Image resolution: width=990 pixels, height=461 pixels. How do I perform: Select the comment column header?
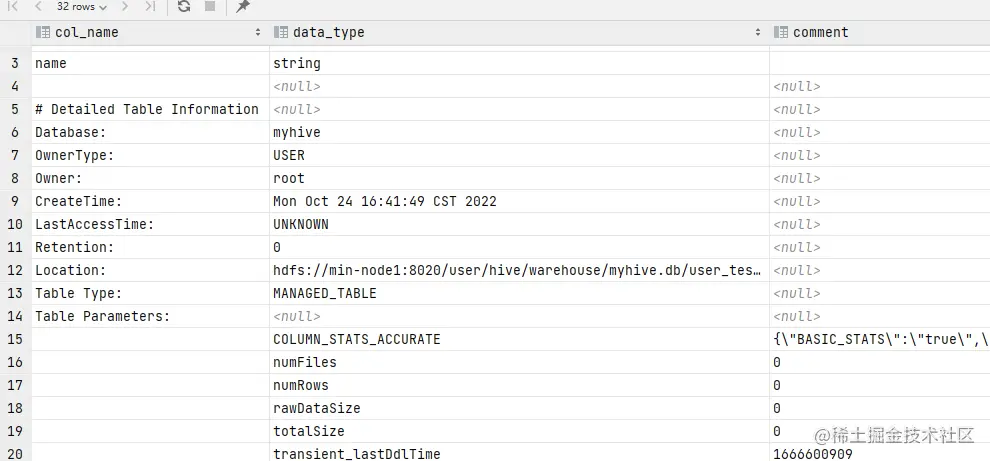coord(820,32)
